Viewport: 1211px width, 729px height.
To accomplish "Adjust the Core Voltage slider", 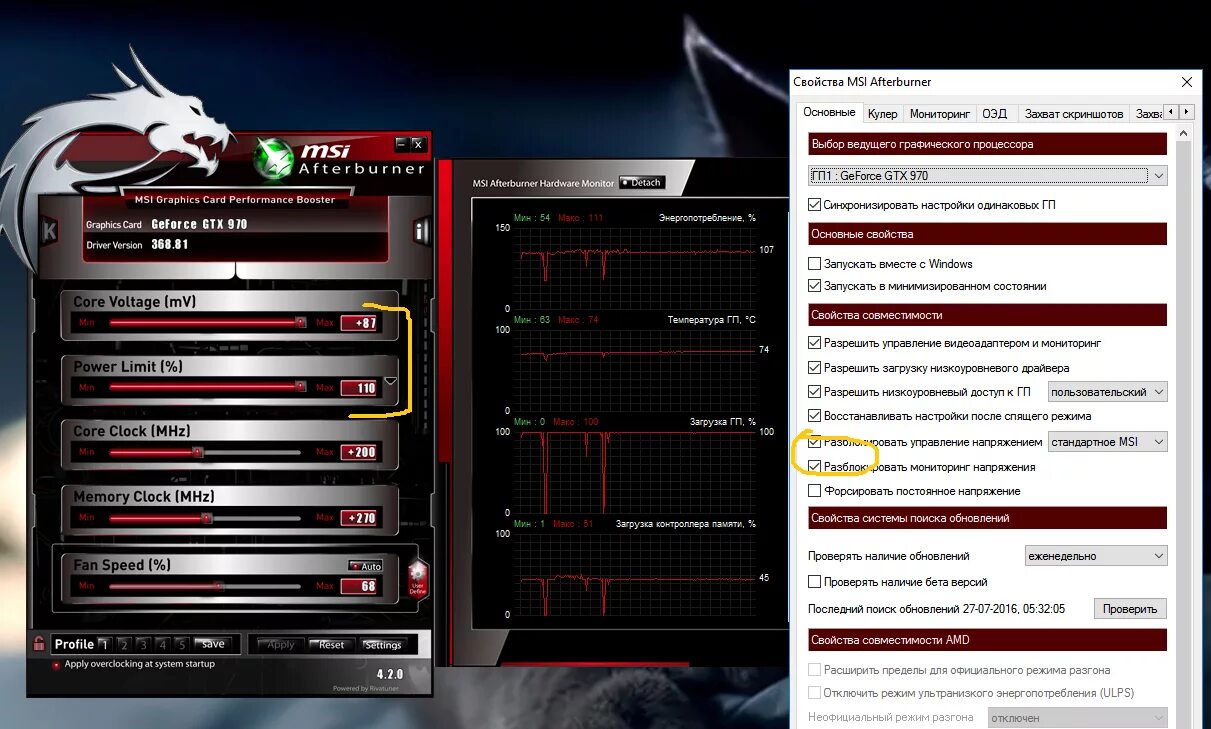I will [205, 323].
